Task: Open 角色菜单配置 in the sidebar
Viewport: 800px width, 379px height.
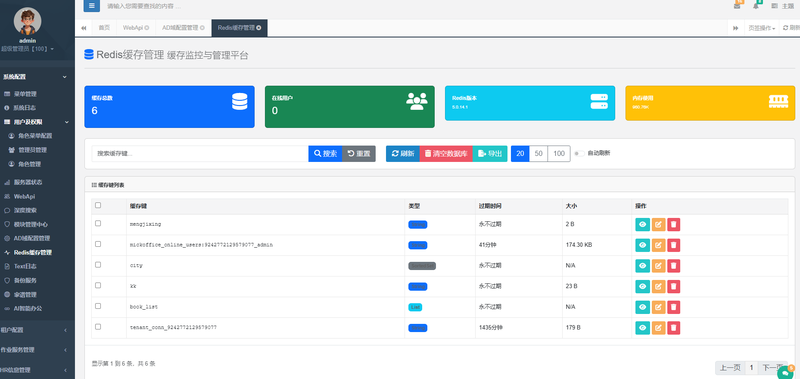Action: [35, 136]
